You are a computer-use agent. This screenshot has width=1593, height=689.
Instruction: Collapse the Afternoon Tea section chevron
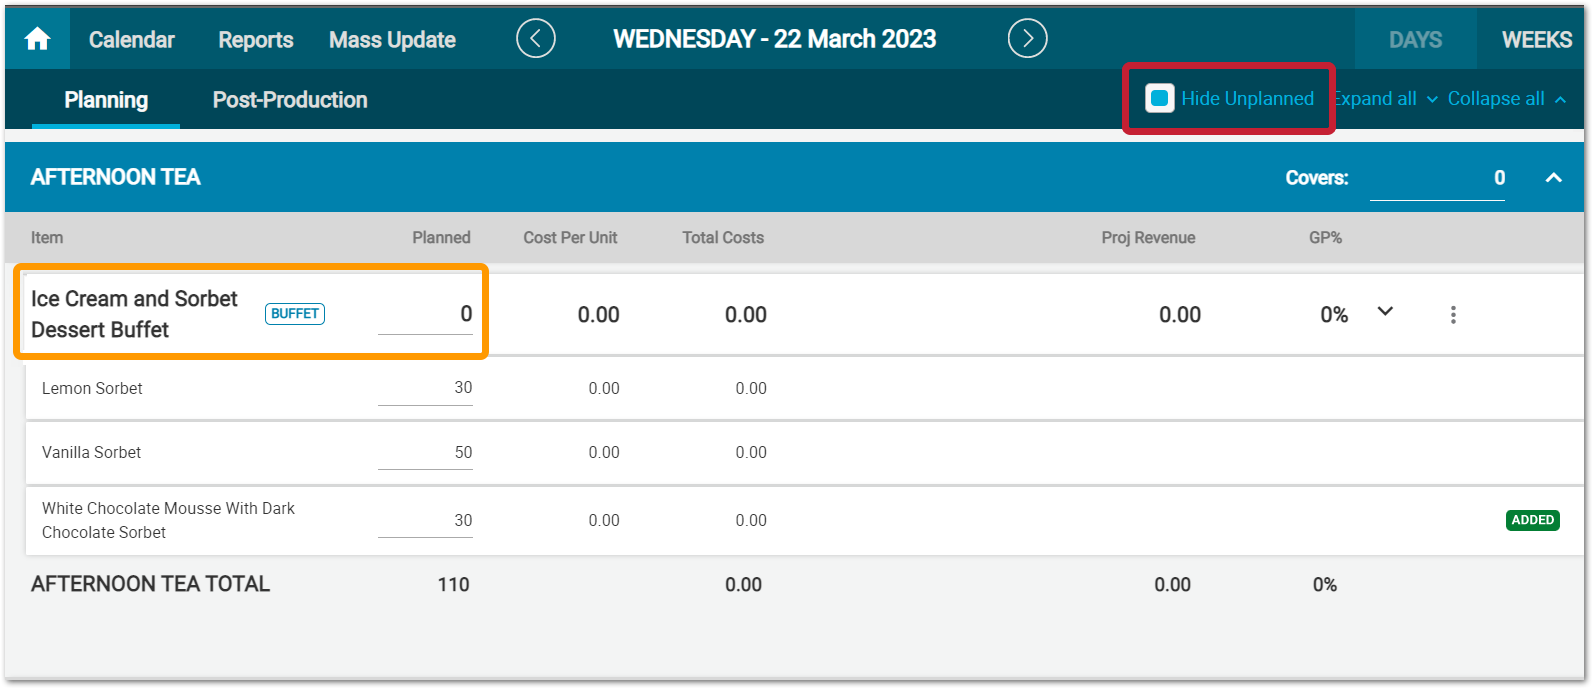point(1553,178)
